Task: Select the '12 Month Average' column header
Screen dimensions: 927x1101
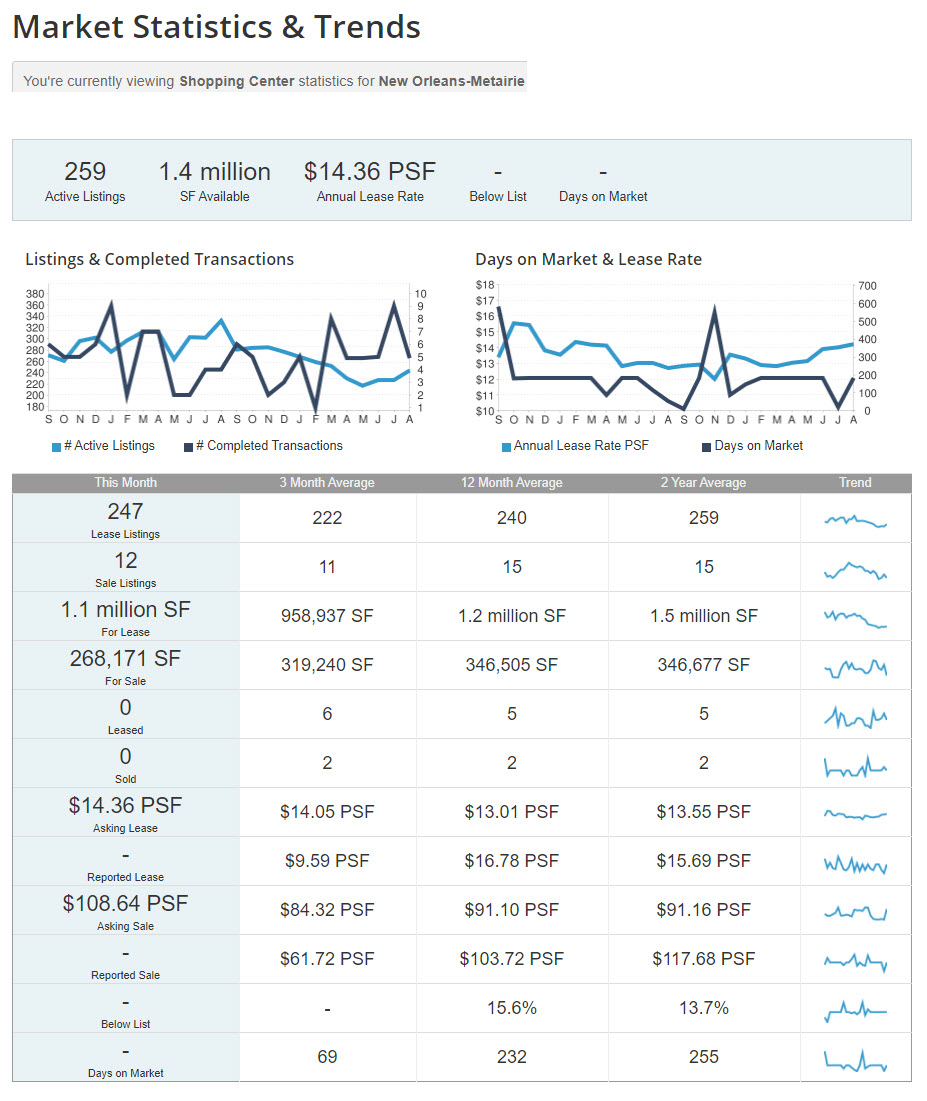Action: pos(512,482)
